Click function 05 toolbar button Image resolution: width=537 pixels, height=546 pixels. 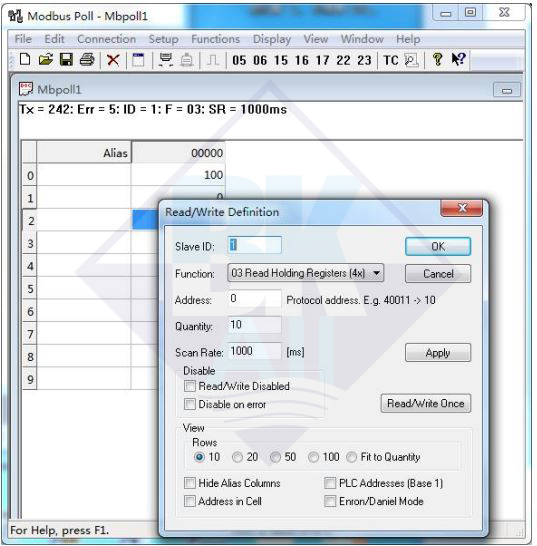pos(239,60)
